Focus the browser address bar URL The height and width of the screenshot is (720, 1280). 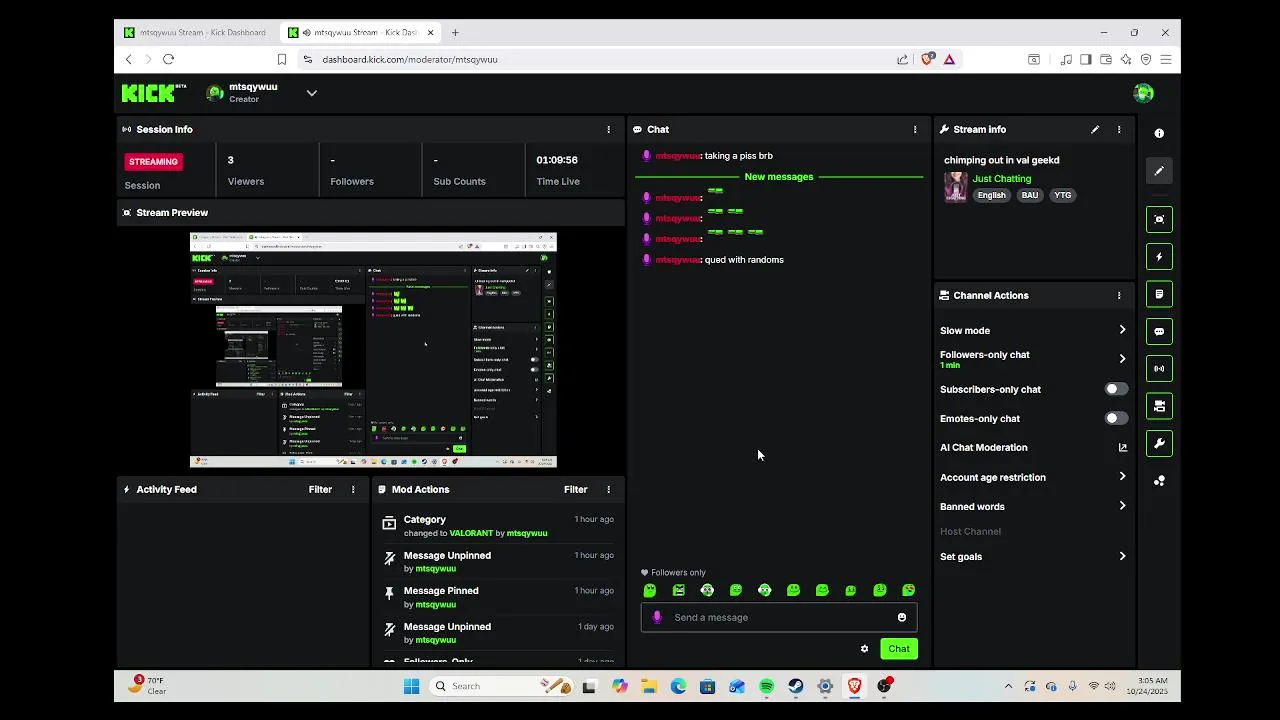[410, 59]
